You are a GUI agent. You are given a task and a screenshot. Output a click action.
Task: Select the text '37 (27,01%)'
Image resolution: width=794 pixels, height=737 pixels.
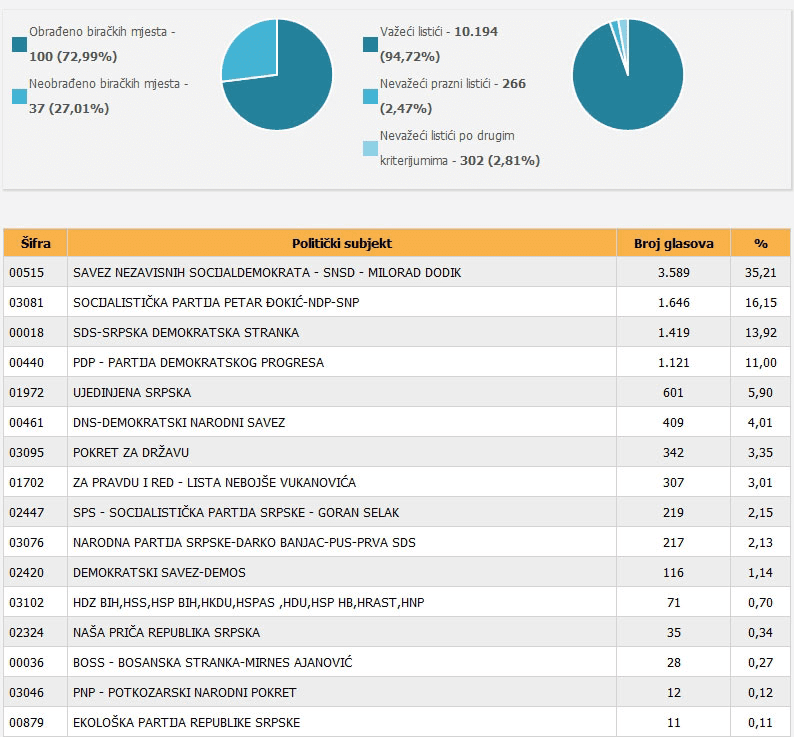click(x=69, y=108)
